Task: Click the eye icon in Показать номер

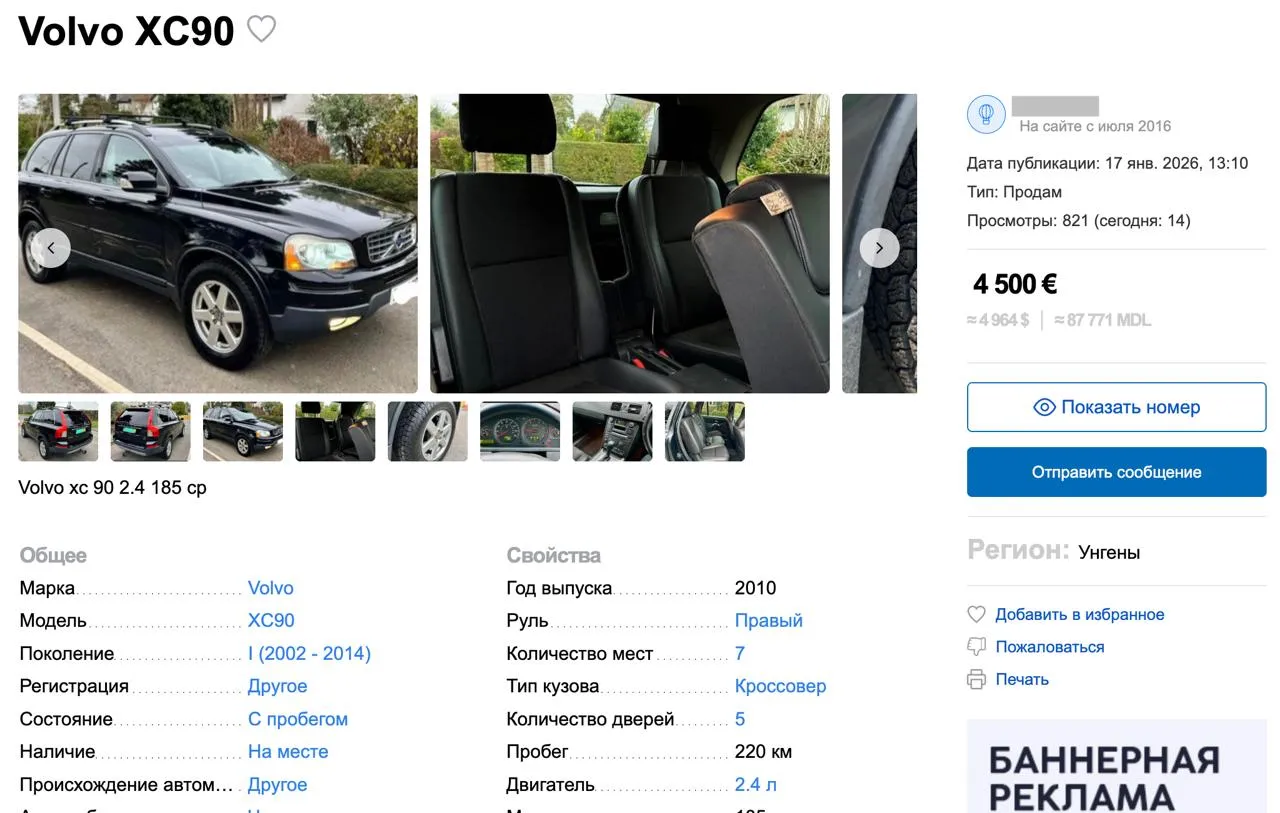Action: point(1044,407)
